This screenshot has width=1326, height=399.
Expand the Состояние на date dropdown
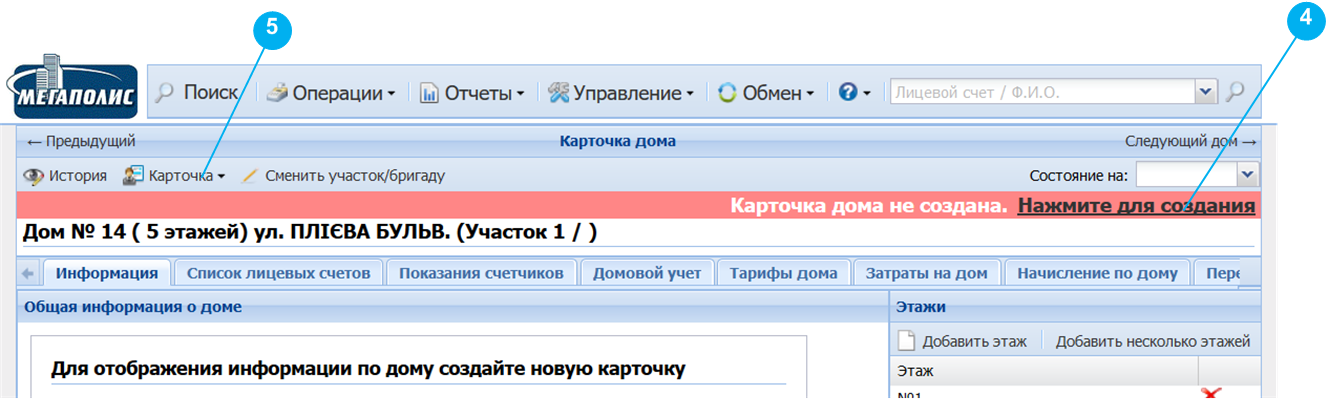click(x=1247, y=175)
